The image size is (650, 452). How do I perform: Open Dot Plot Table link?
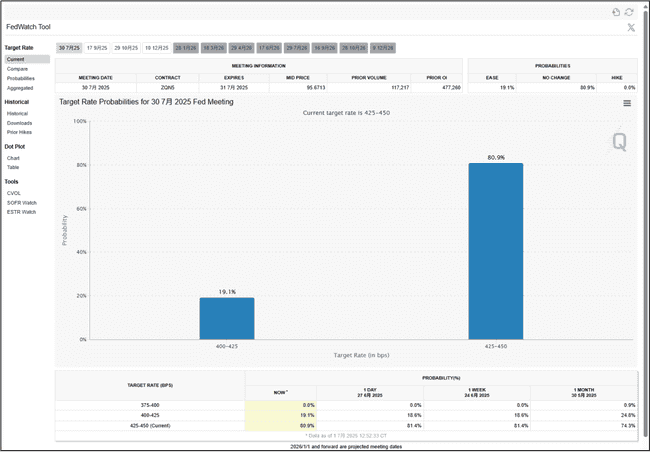tap(13, 167)
